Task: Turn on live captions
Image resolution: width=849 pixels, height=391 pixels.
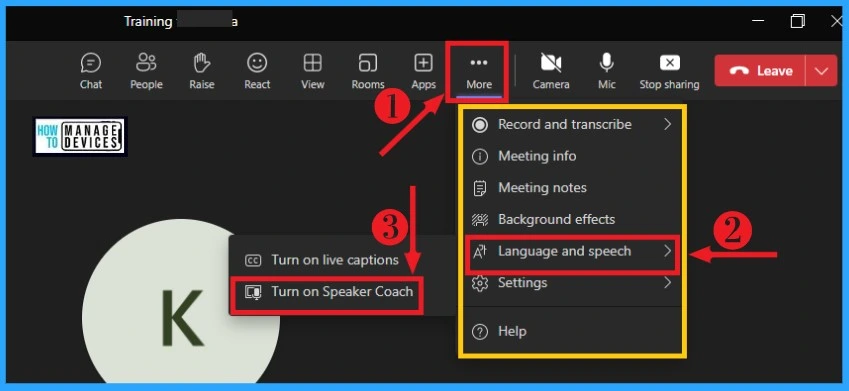Action: click(x=335, y=260)
